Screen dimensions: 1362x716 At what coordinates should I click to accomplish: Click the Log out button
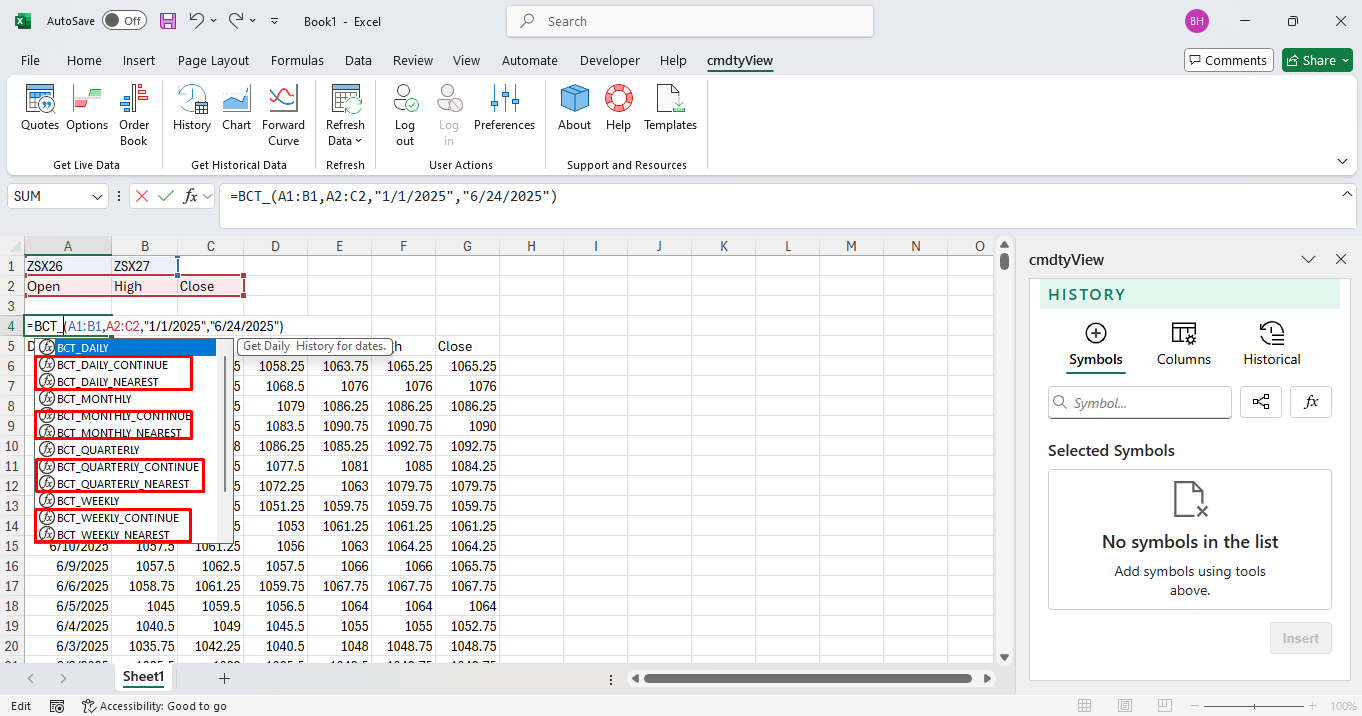405,116
